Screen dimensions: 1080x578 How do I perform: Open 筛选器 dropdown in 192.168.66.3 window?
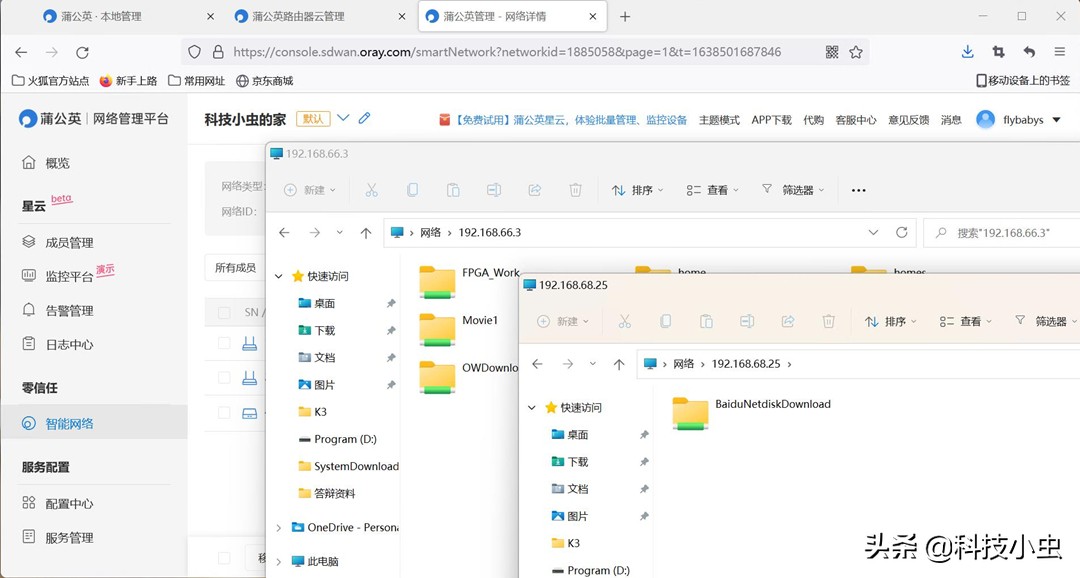(793, 189)
